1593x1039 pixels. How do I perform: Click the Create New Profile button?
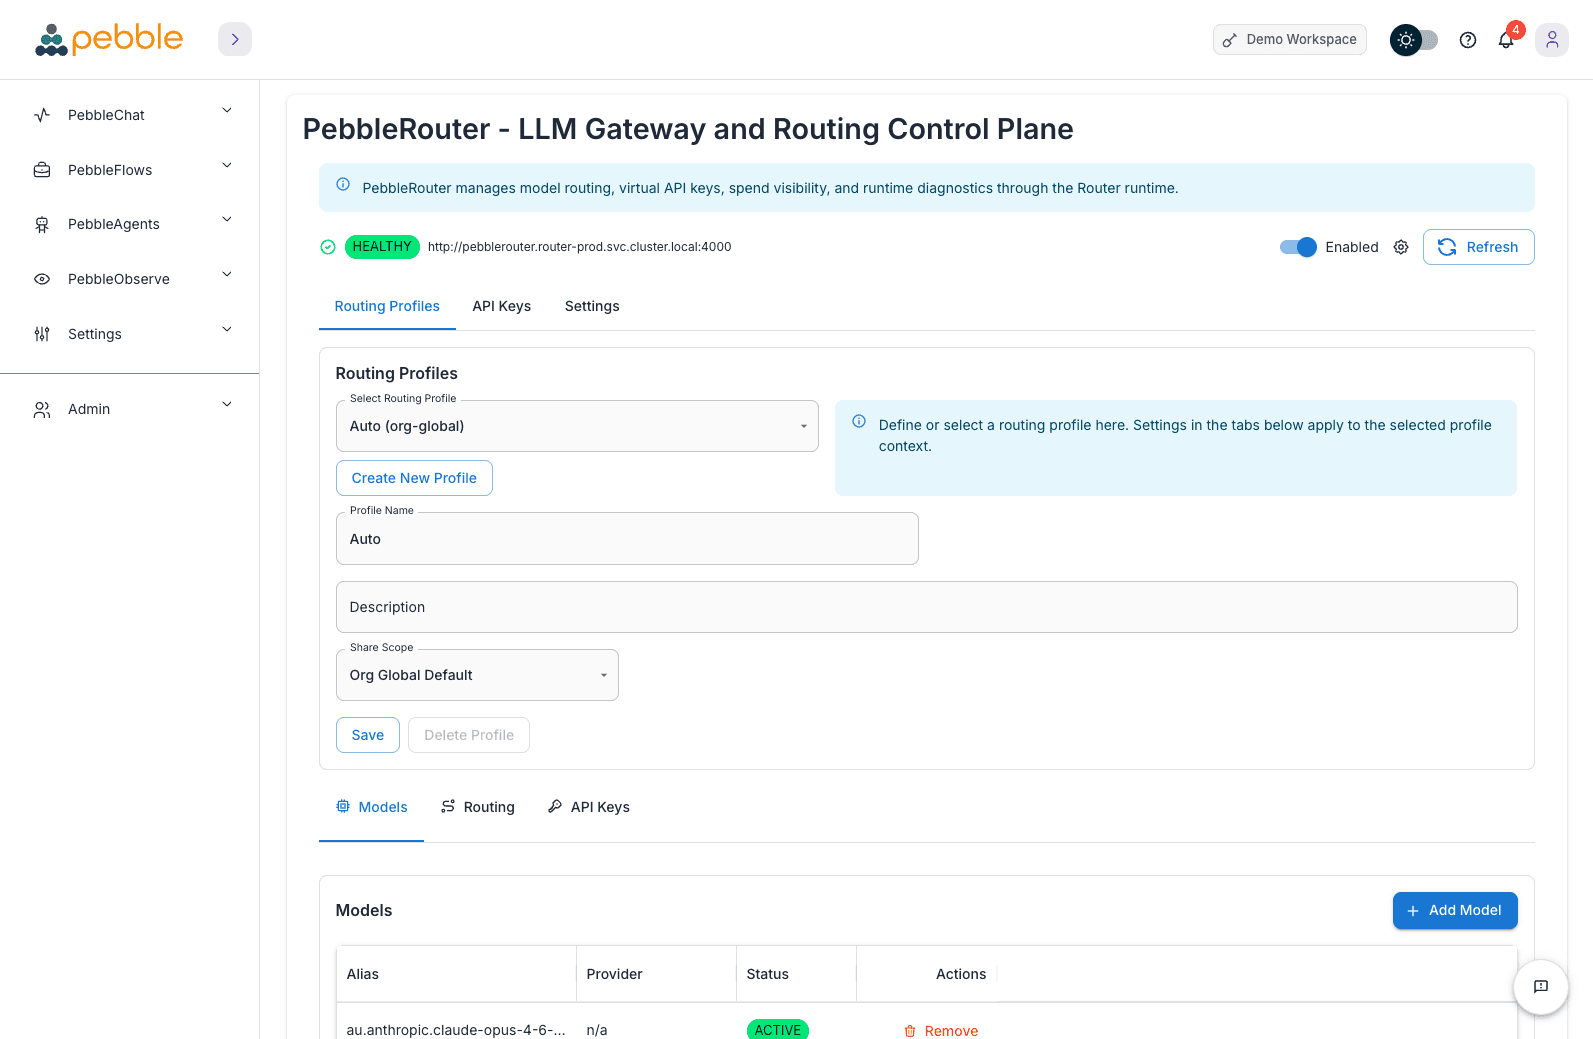414,478
